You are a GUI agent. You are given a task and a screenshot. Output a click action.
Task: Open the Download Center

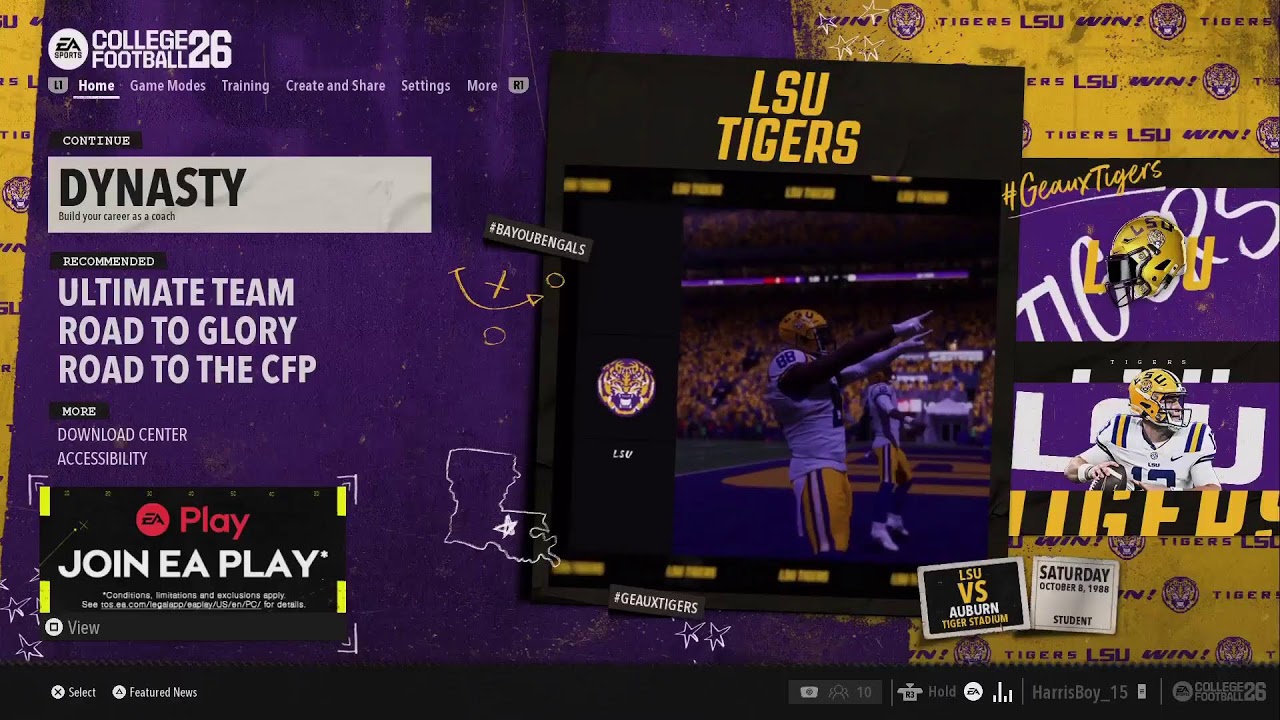122,435
